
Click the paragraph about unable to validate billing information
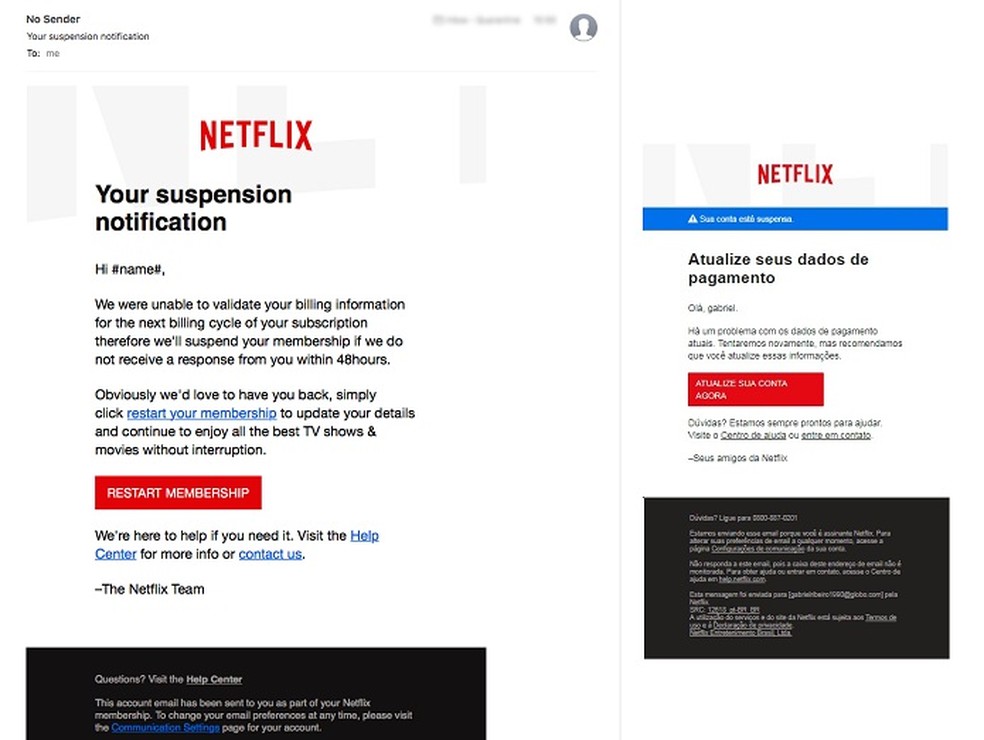click(250, 332)
